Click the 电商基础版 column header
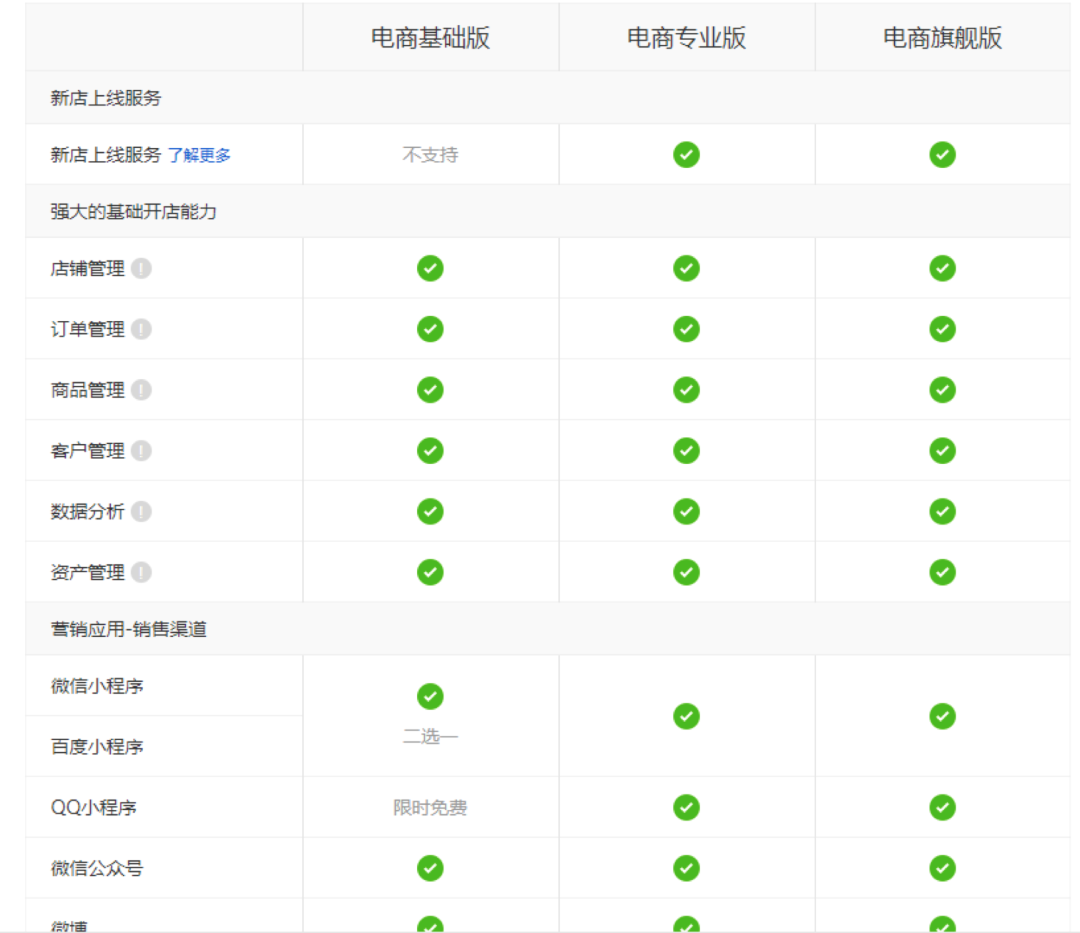This screenshot has height=933, width=1080. click(x=430, y=38)
